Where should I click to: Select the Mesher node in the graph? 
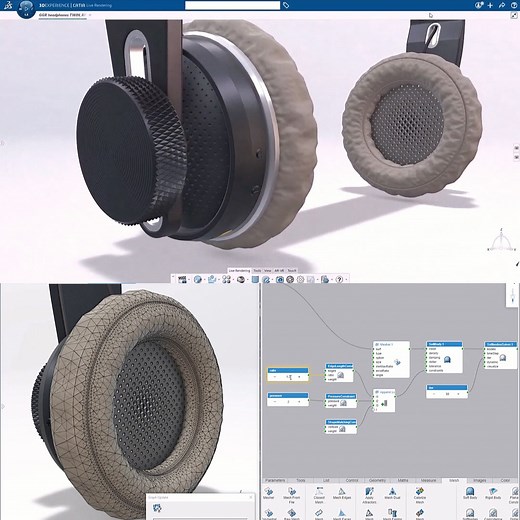point(391,359)
